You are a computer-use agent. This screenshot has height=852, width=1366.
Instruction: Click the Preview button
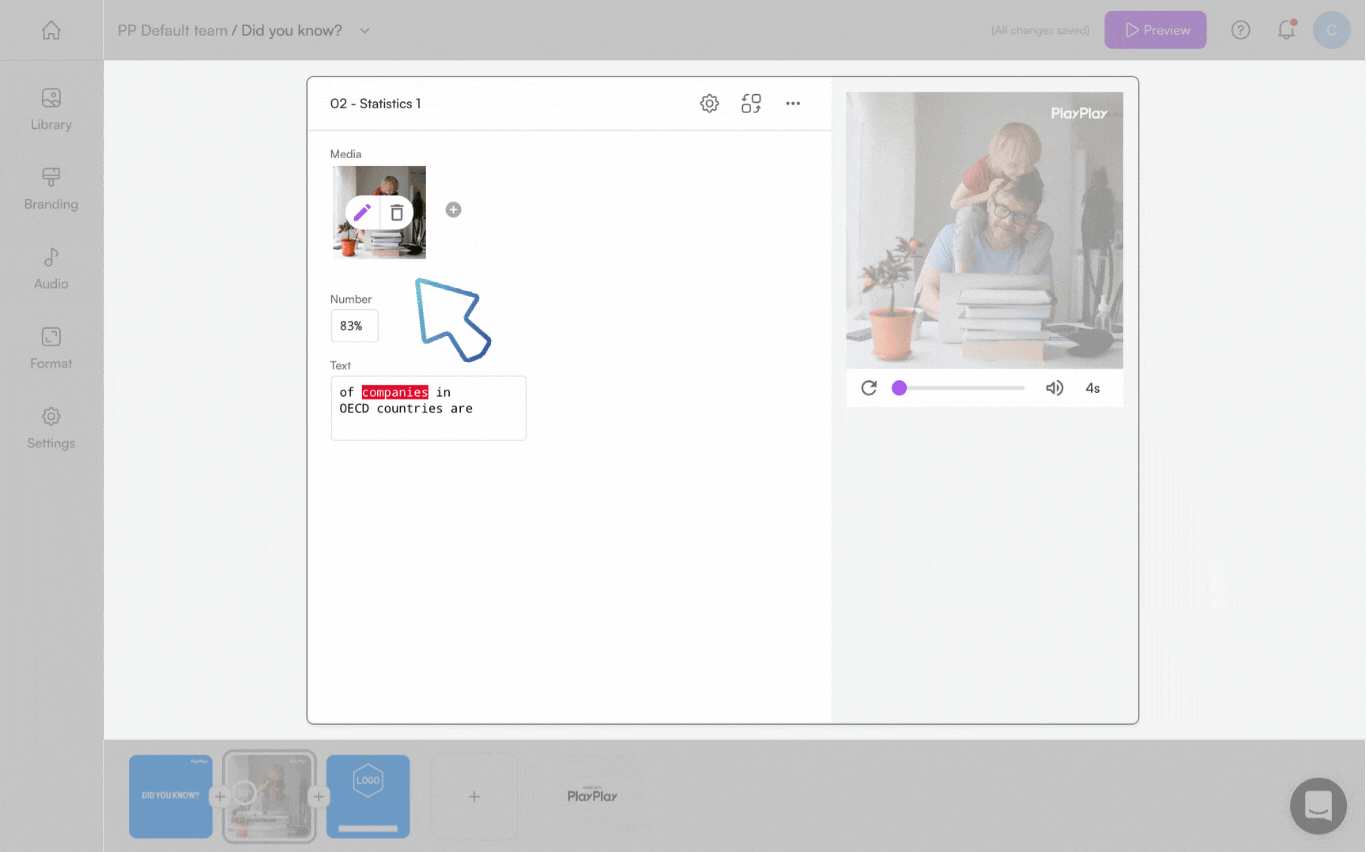click(x=1155, y=30)
